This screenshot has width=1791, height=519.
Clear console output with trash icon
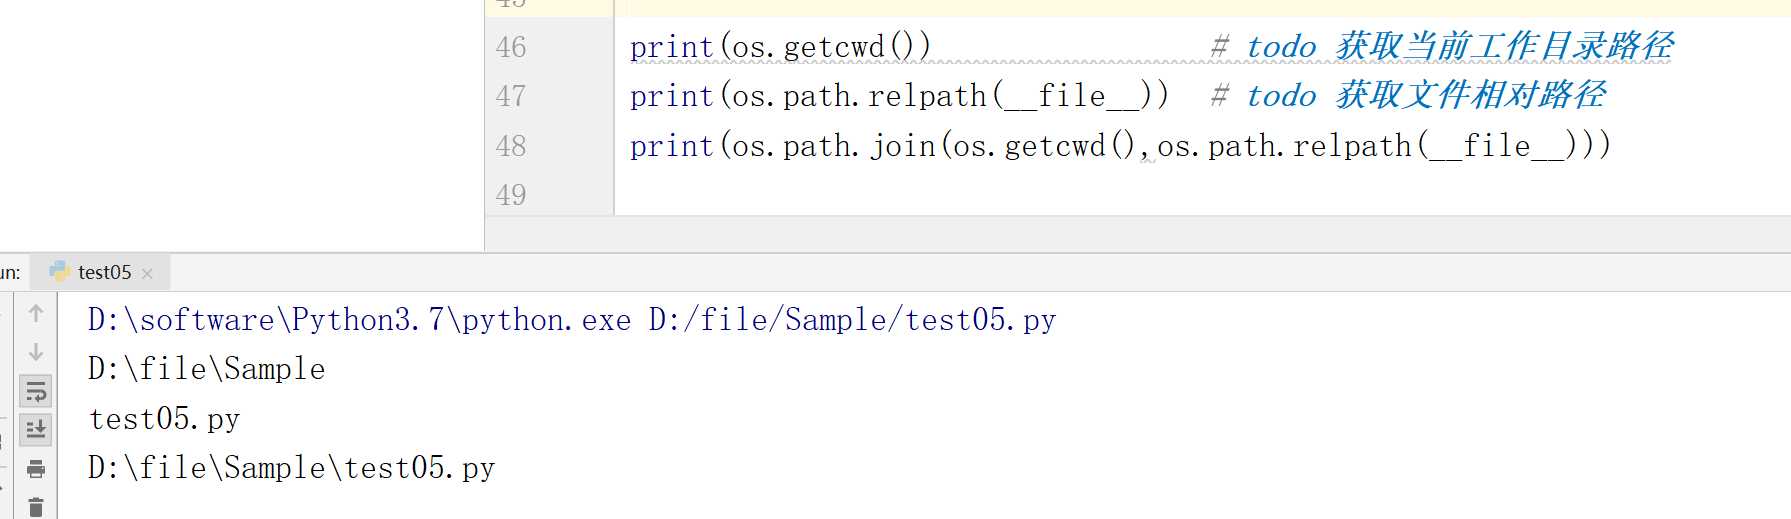[x=36, y=507]
